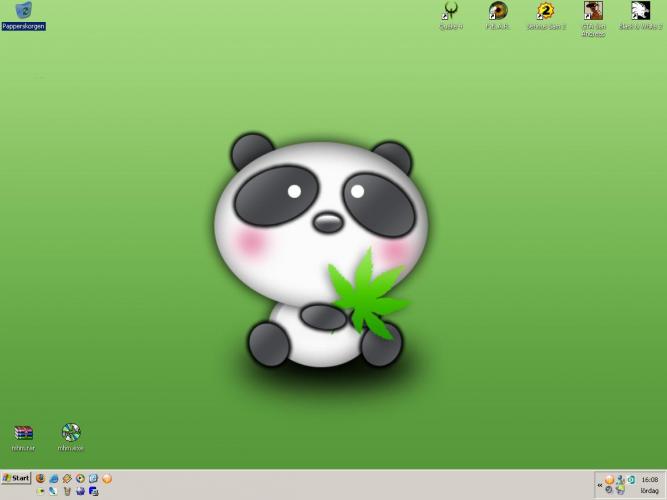The image size is (667, 500).
Task: Launch Internet Explorer from quick launch
Action: (x=94, y=478)
